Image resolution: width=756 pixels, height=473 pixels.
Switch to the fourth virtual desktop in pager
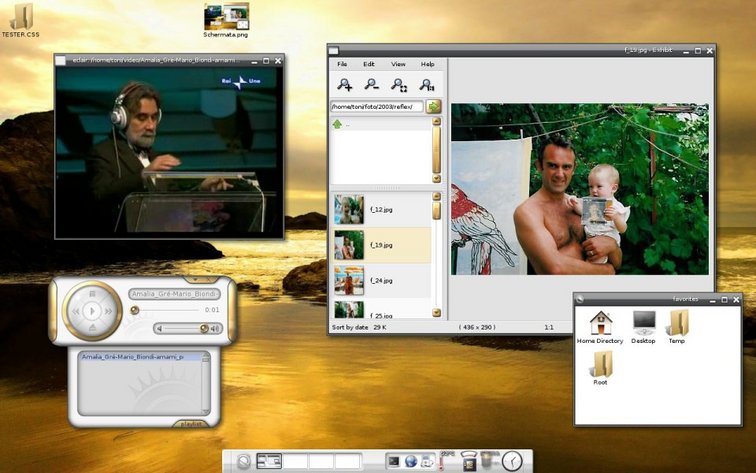(348, 461)
